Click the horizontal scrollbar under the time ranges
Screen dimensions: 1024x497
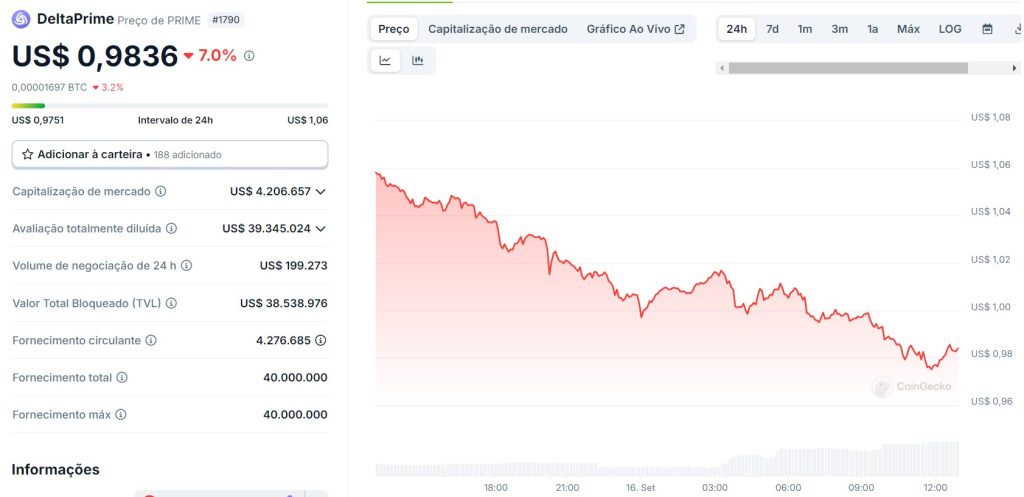pyautogui.click(x=848, y=68)
